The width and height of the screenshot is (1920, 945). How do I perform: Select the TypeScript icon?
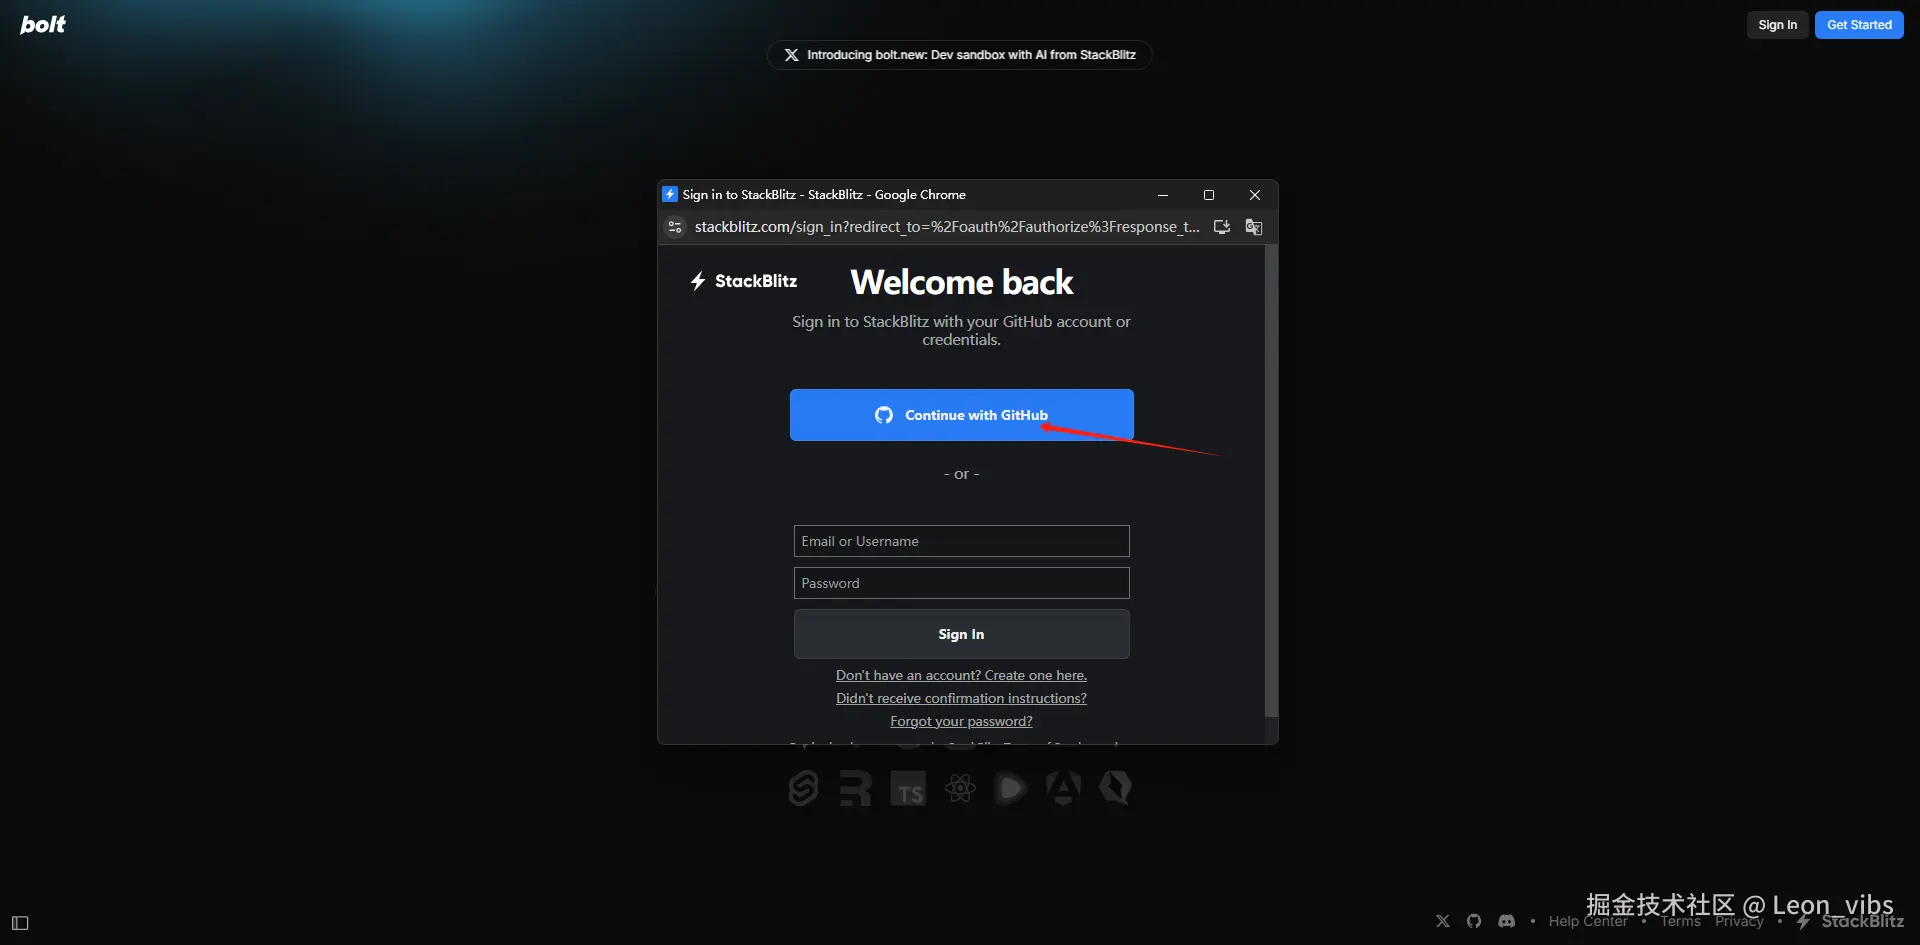(x=908, y=788)
